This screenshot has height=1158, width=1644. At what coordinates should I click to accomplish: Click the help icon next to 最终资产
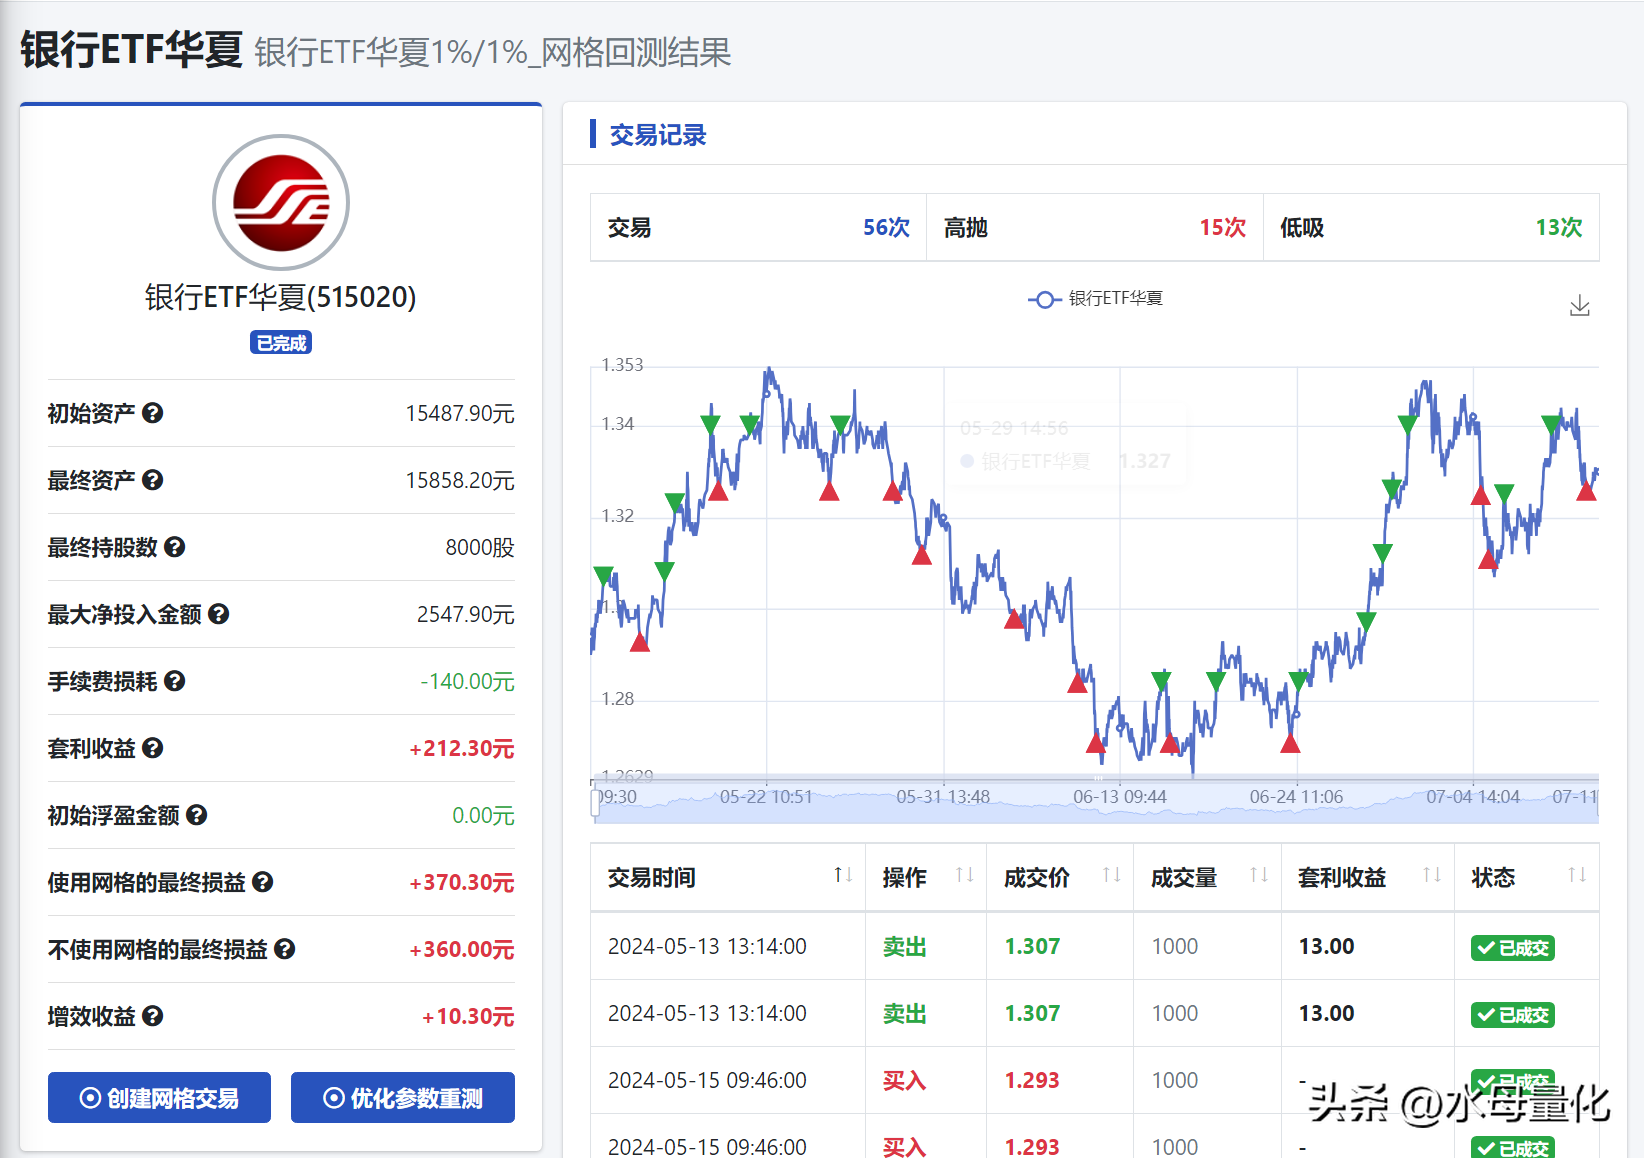coord(152,480)
